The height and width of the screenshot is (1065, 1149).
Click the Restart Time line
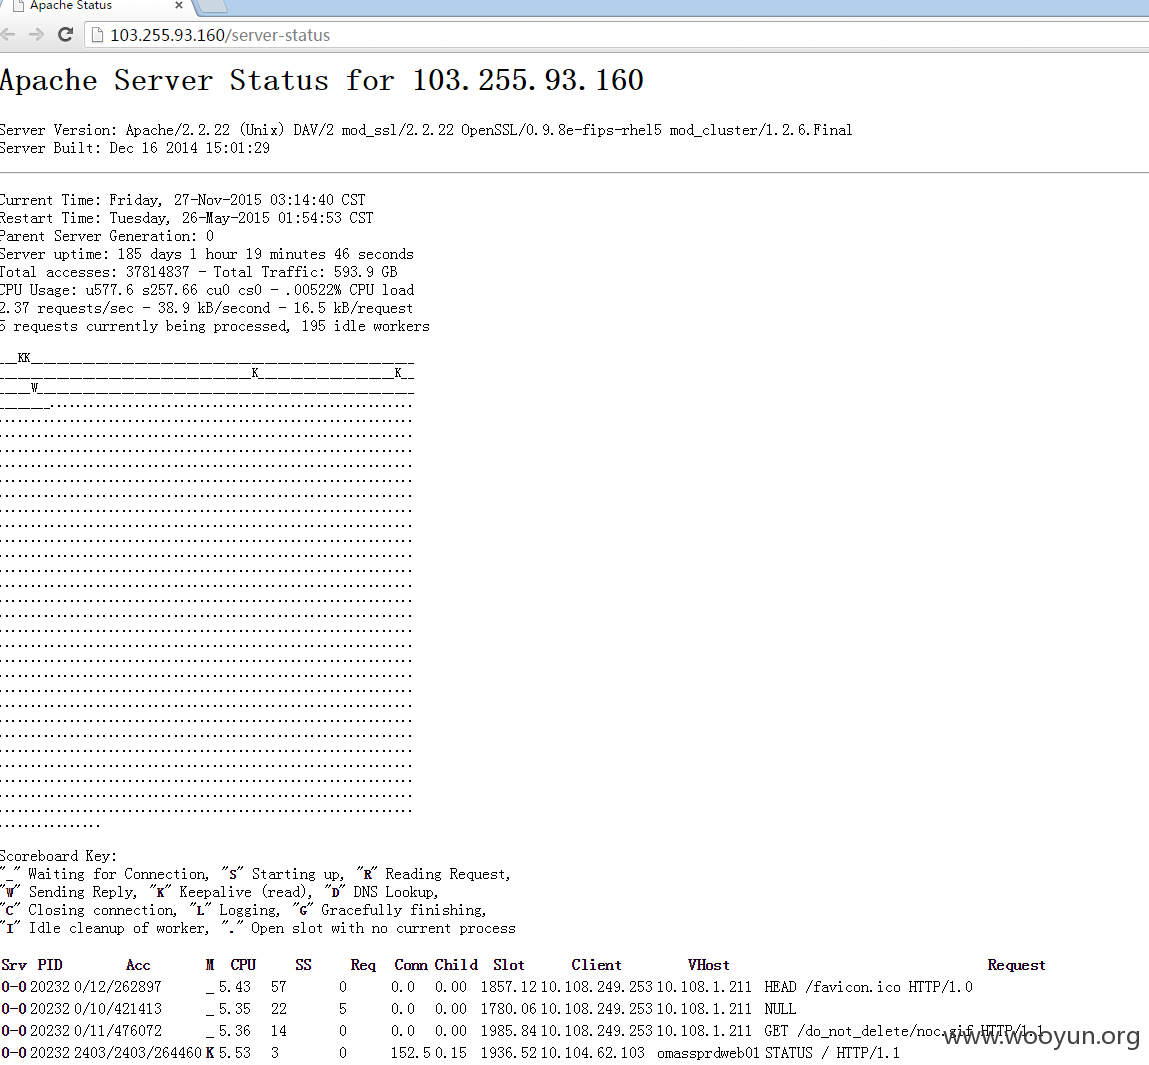tap(186, 218)
